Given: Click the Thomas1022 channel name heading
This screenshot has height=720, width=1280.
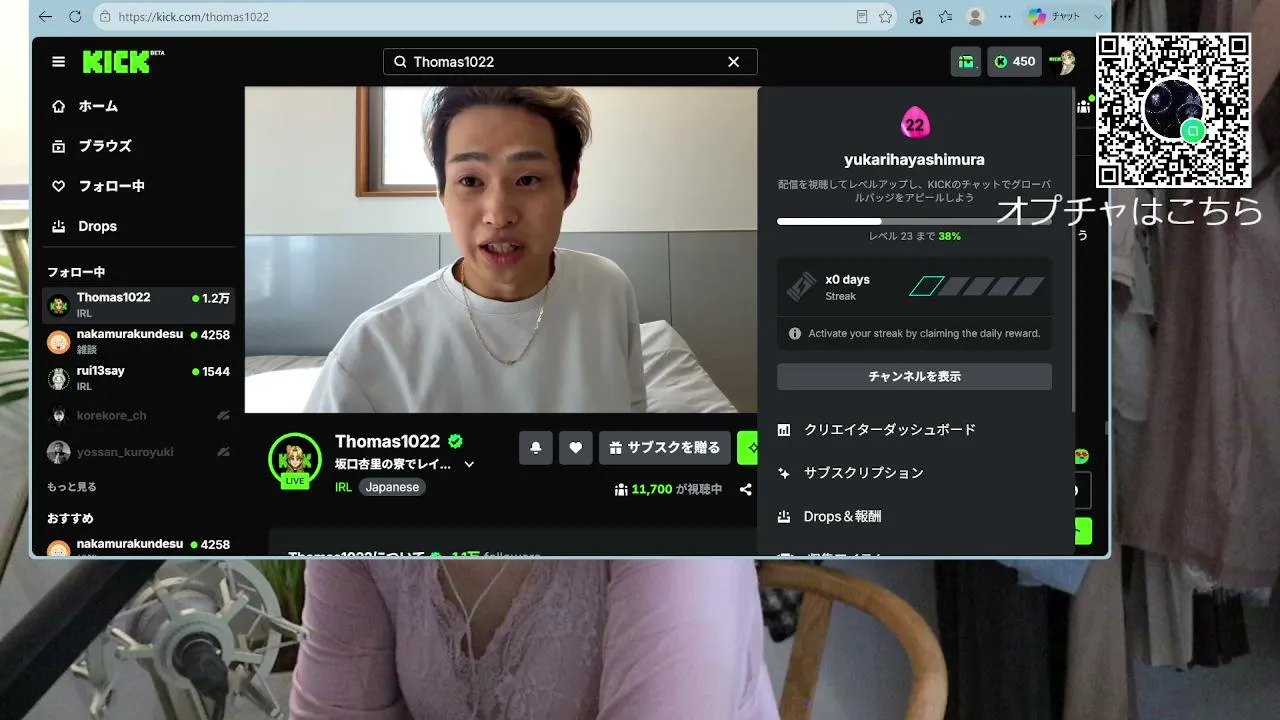Looking at the screenshot, I should point(388,441).
